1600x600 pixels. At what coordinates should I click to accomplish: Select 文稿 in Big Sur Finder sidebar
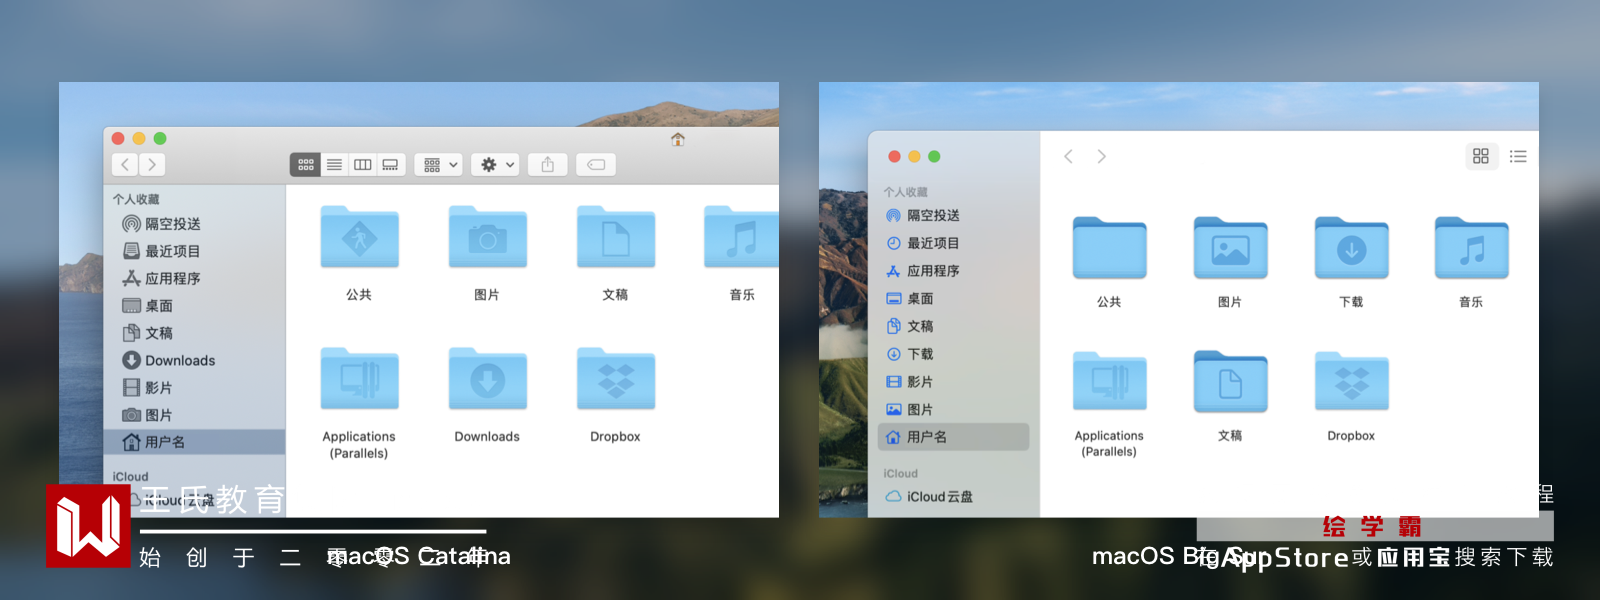[910, 326]
